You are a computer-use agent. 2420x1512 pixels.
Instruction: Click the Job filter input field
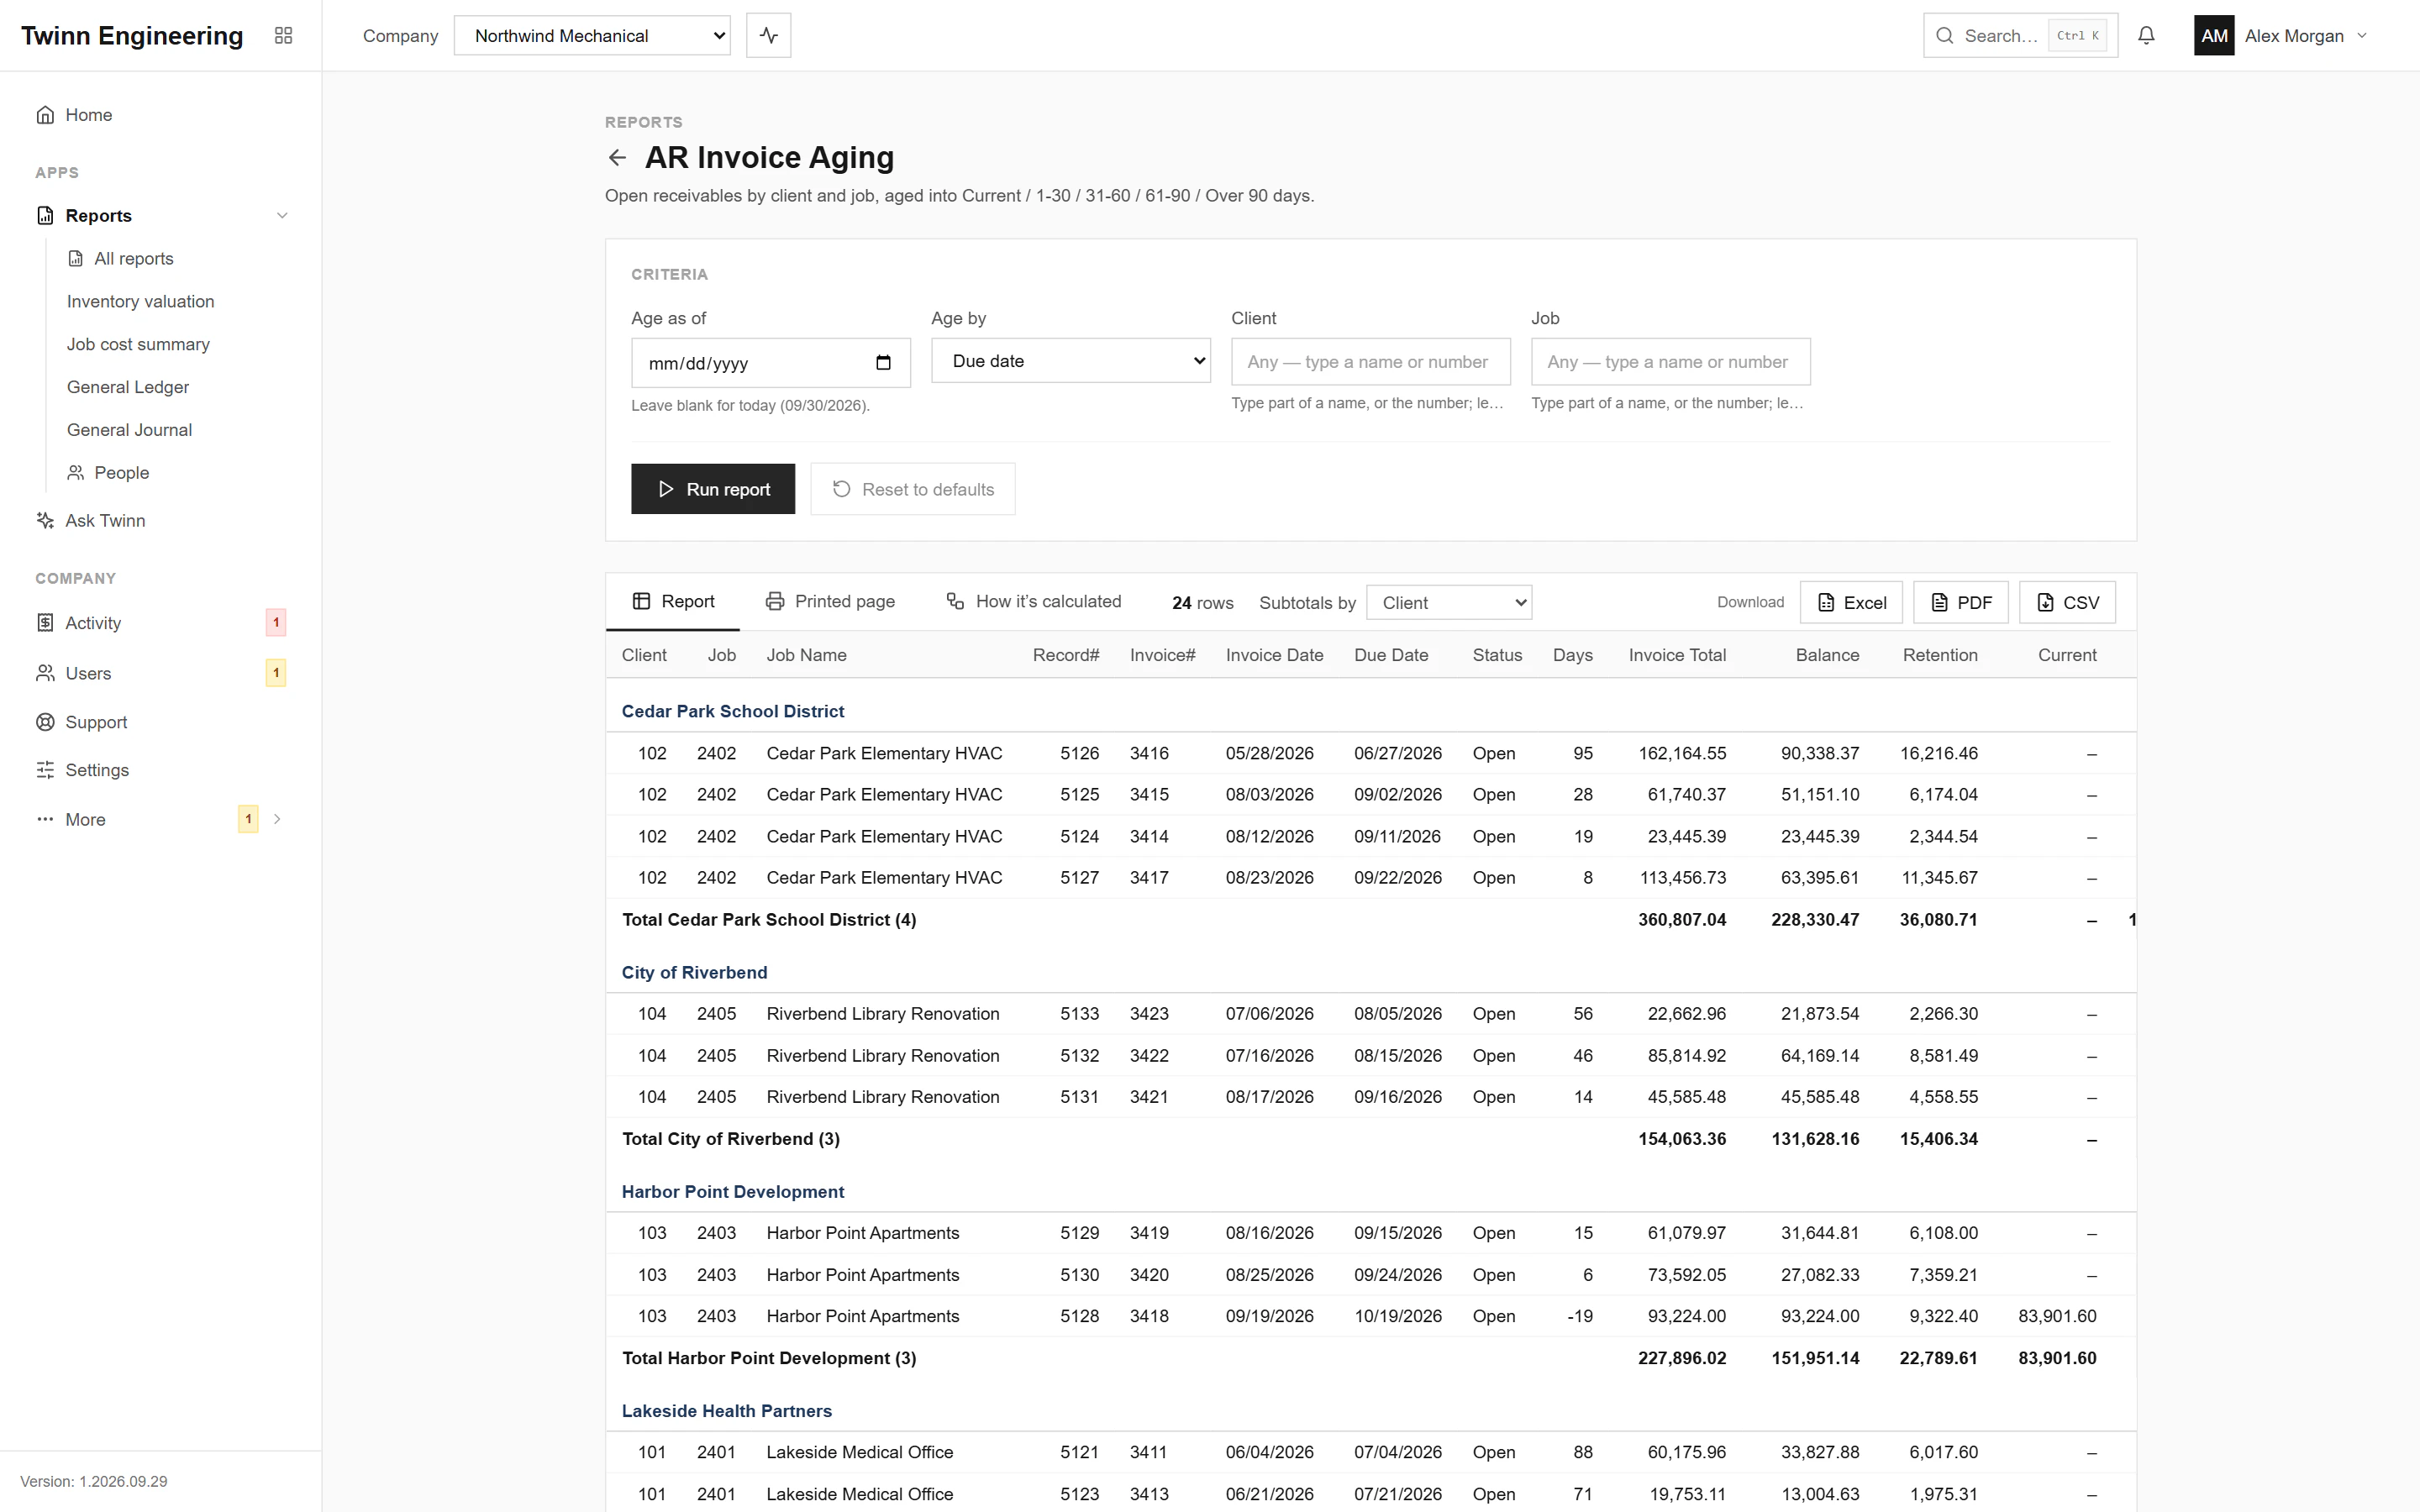(x=1670, y=362)
